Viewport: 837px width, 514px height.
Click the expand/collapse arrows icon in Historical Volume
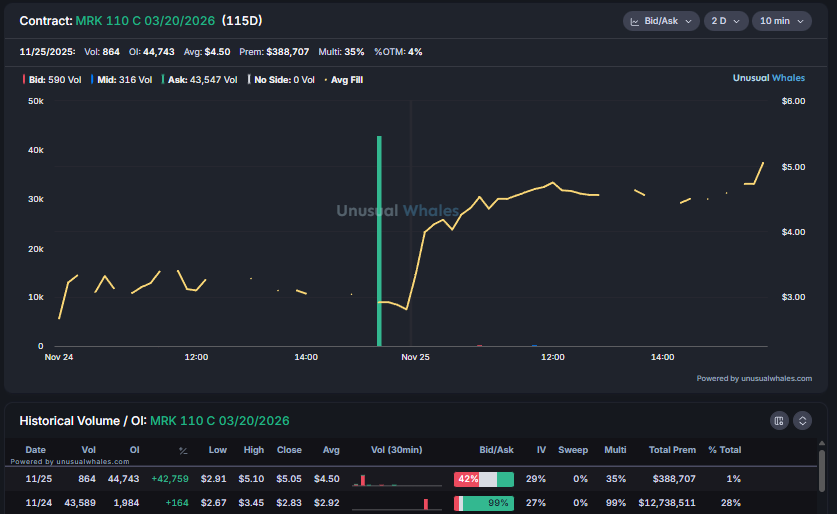click(x=802, y=421)
